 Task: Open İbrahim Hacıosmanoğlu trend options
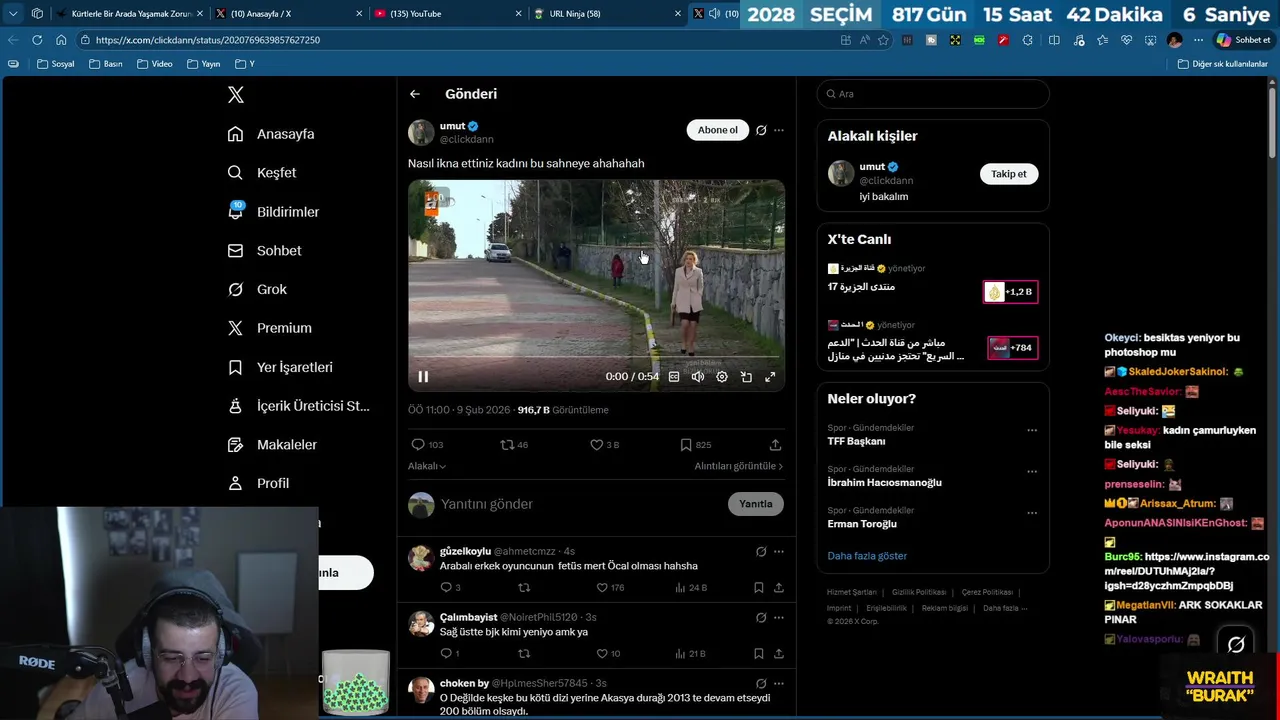coord(1032,471)
